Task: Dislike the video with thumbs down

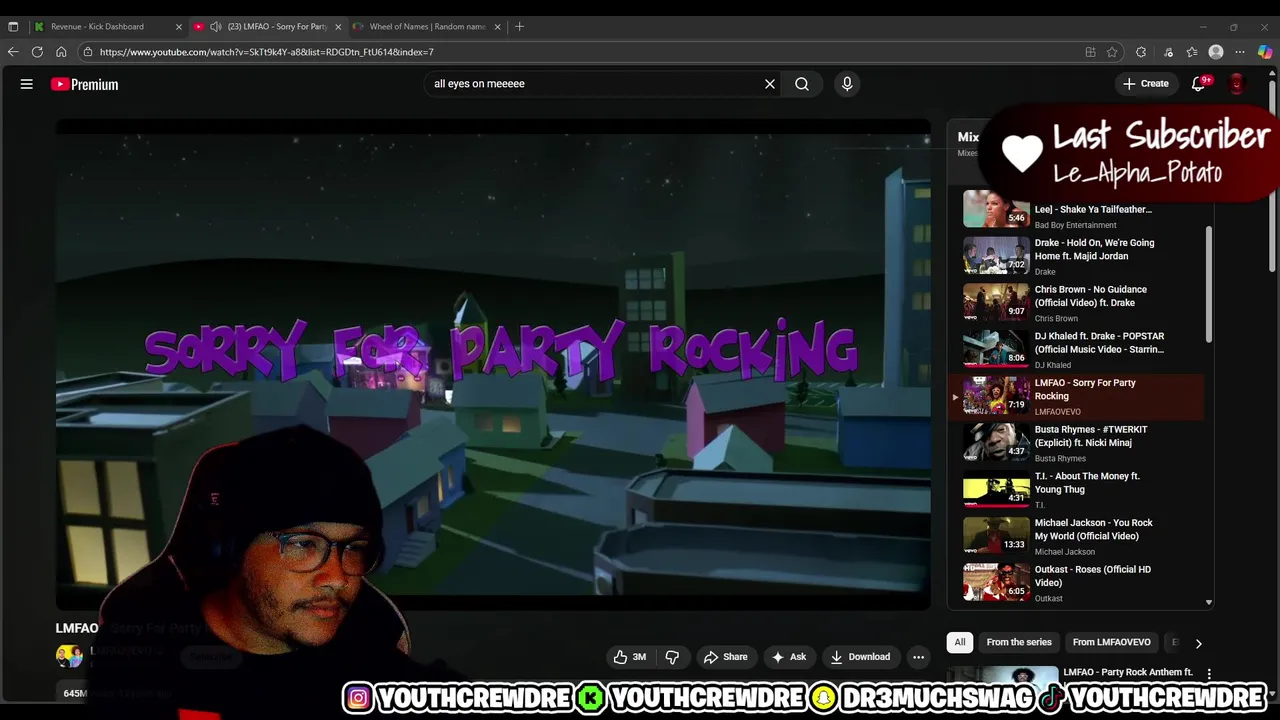Action: [x=672, y=657]
